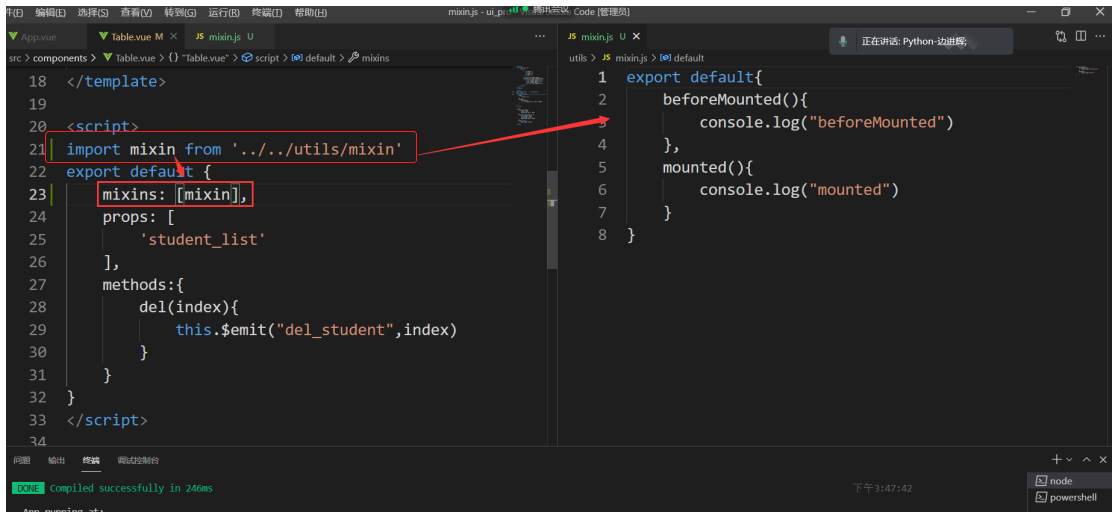Open the 调试控制台 (Debug Console) tab
The image size is (1112, 516).
[x=138, y=460]
